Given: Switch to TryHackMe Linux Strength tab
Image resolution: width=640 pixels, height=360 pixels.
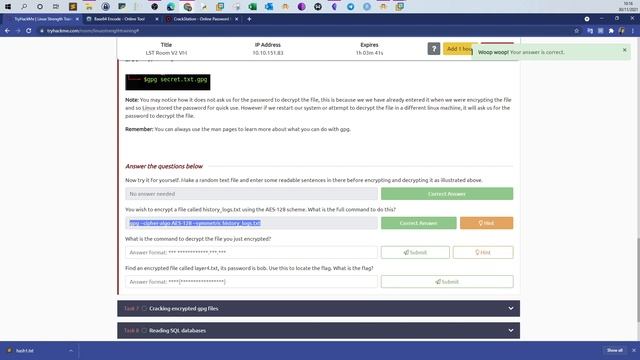Looking at the screenshot, I should coord(43,19).
